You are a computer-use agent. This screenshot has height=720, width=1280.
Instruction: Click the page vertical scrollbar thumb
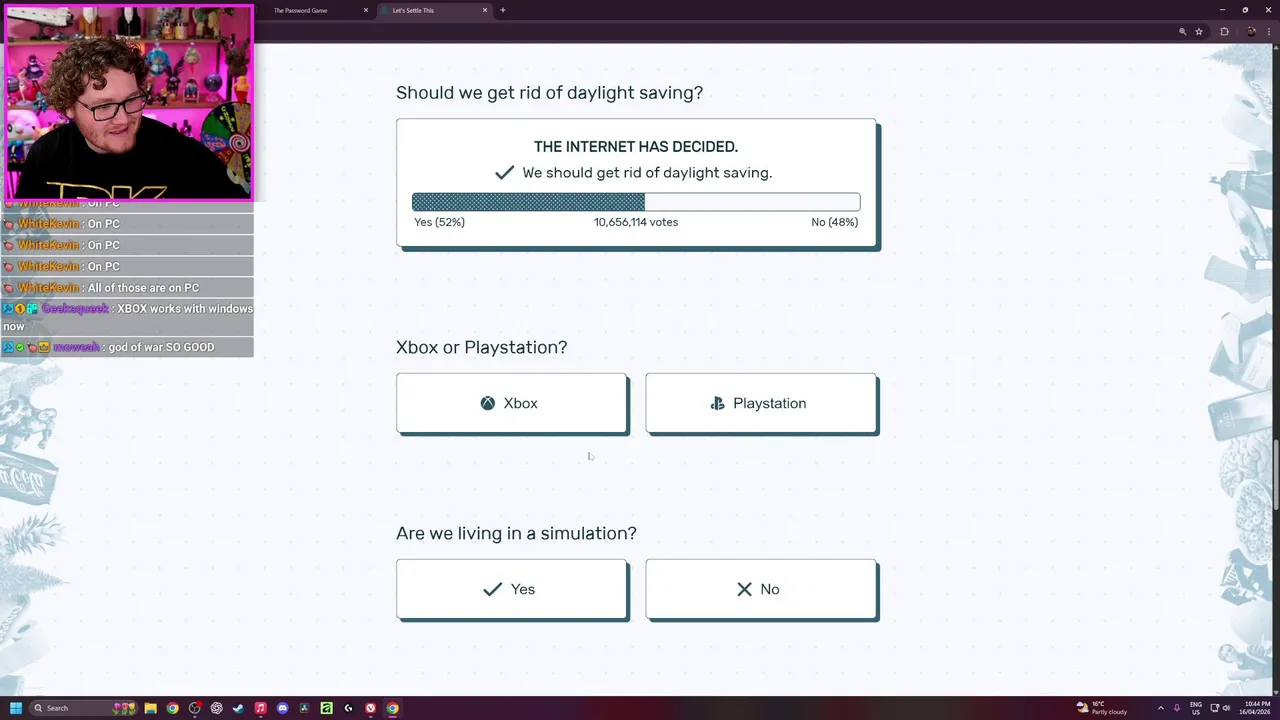tap(1275, 473)
